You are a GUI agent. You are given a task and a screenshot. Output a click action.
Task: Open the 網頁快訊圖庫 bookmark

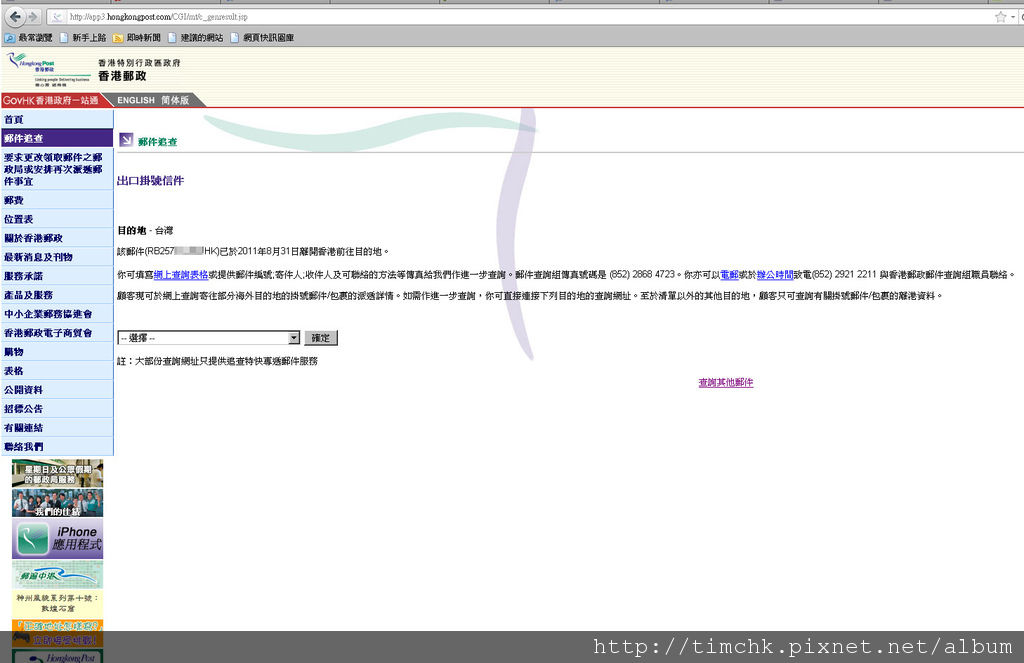point(262,38)
